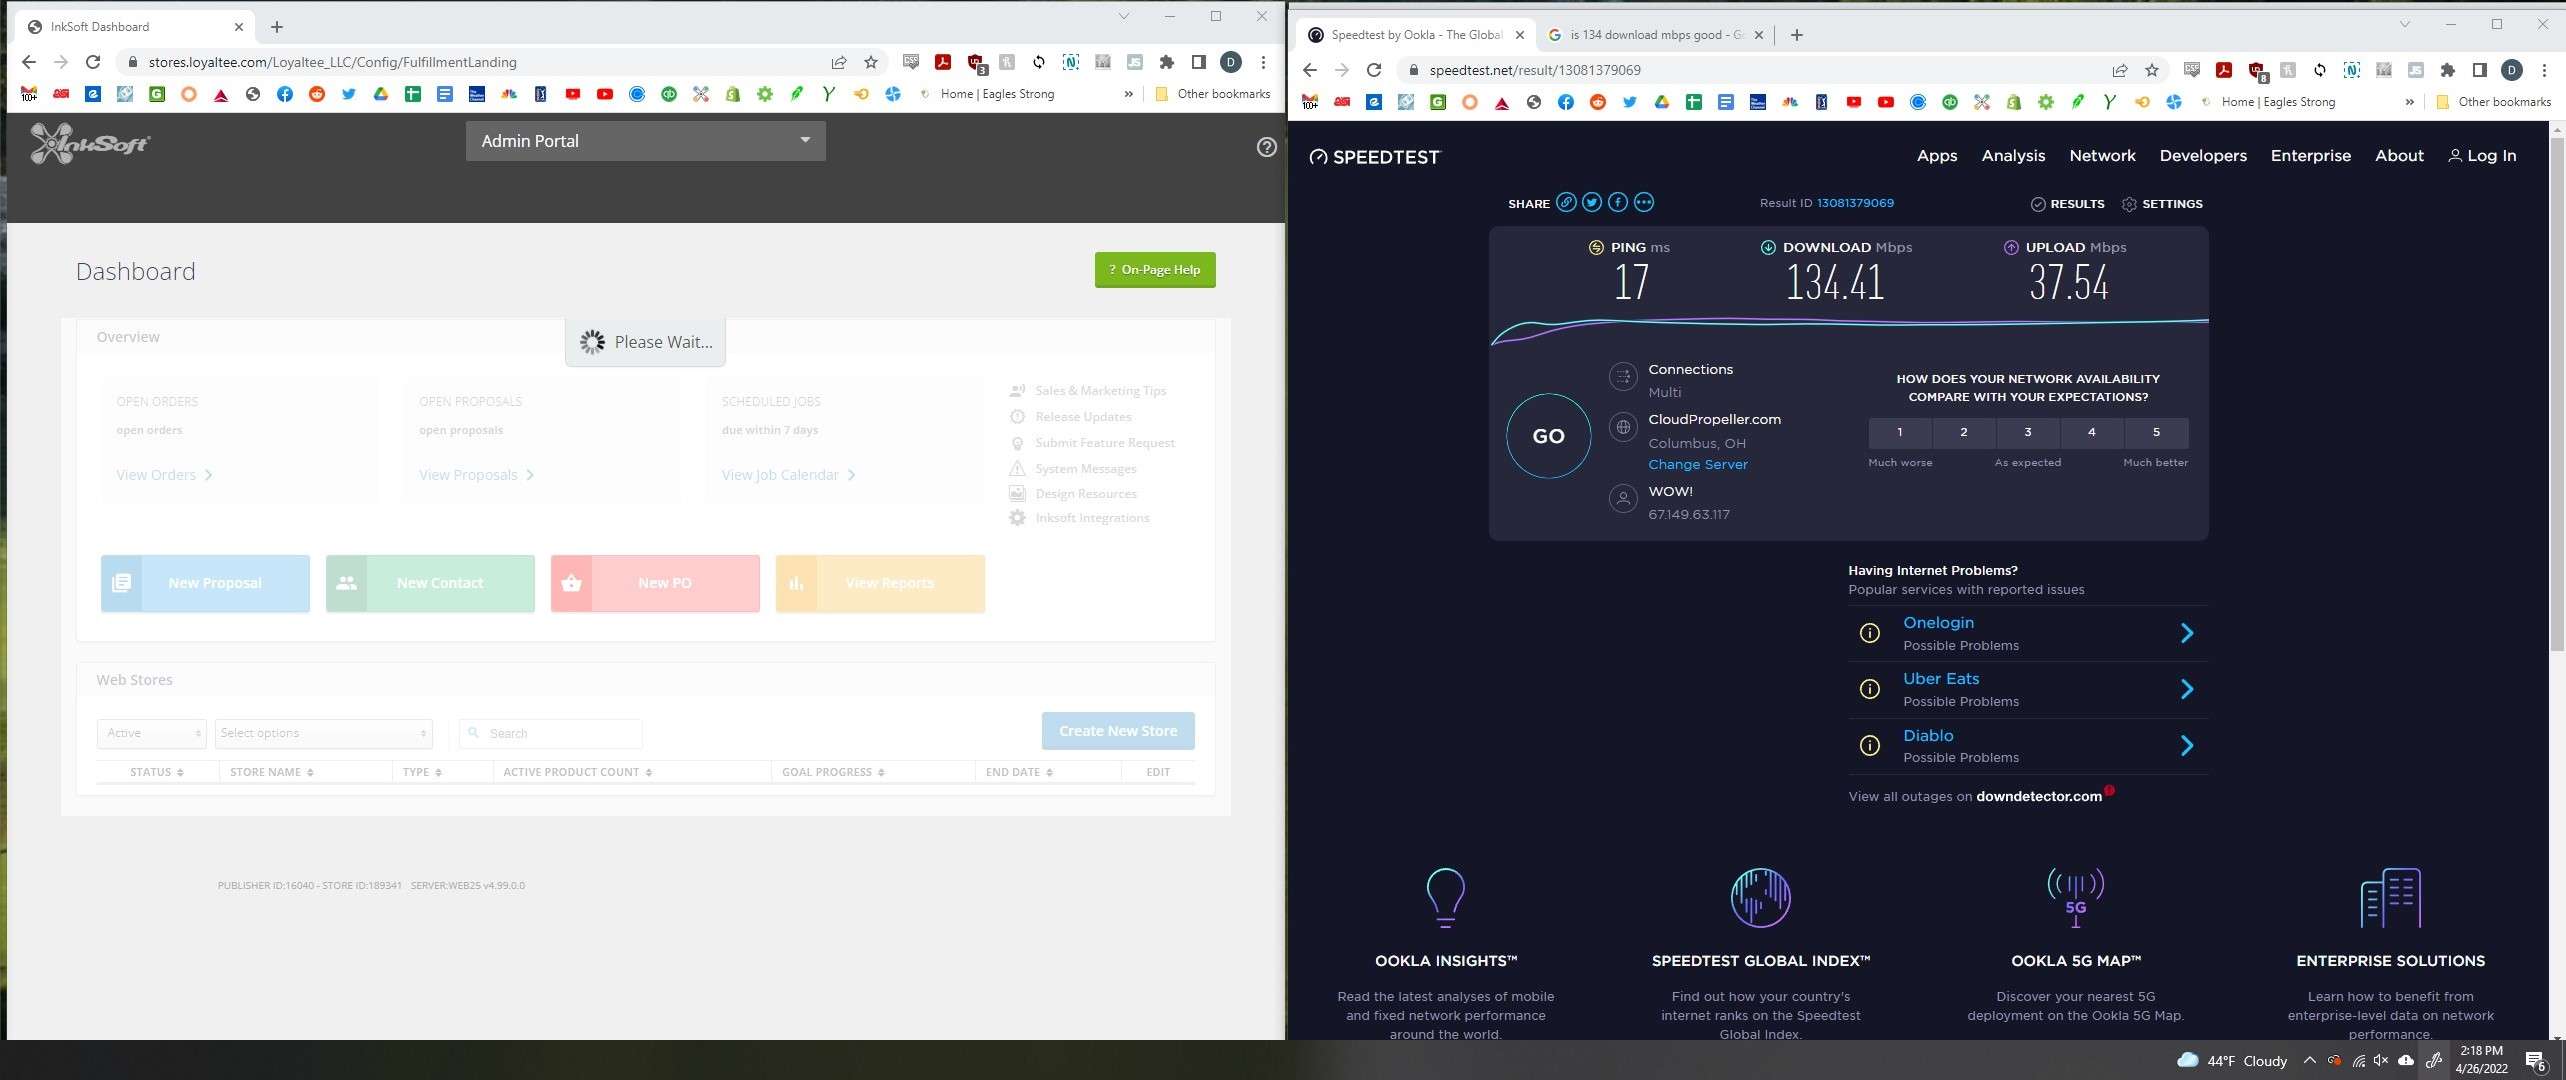The height and width of the screenshot is (1080, 2566).
Task: Click Speedtest address bar URL
Action: (x=1534, y=70)
